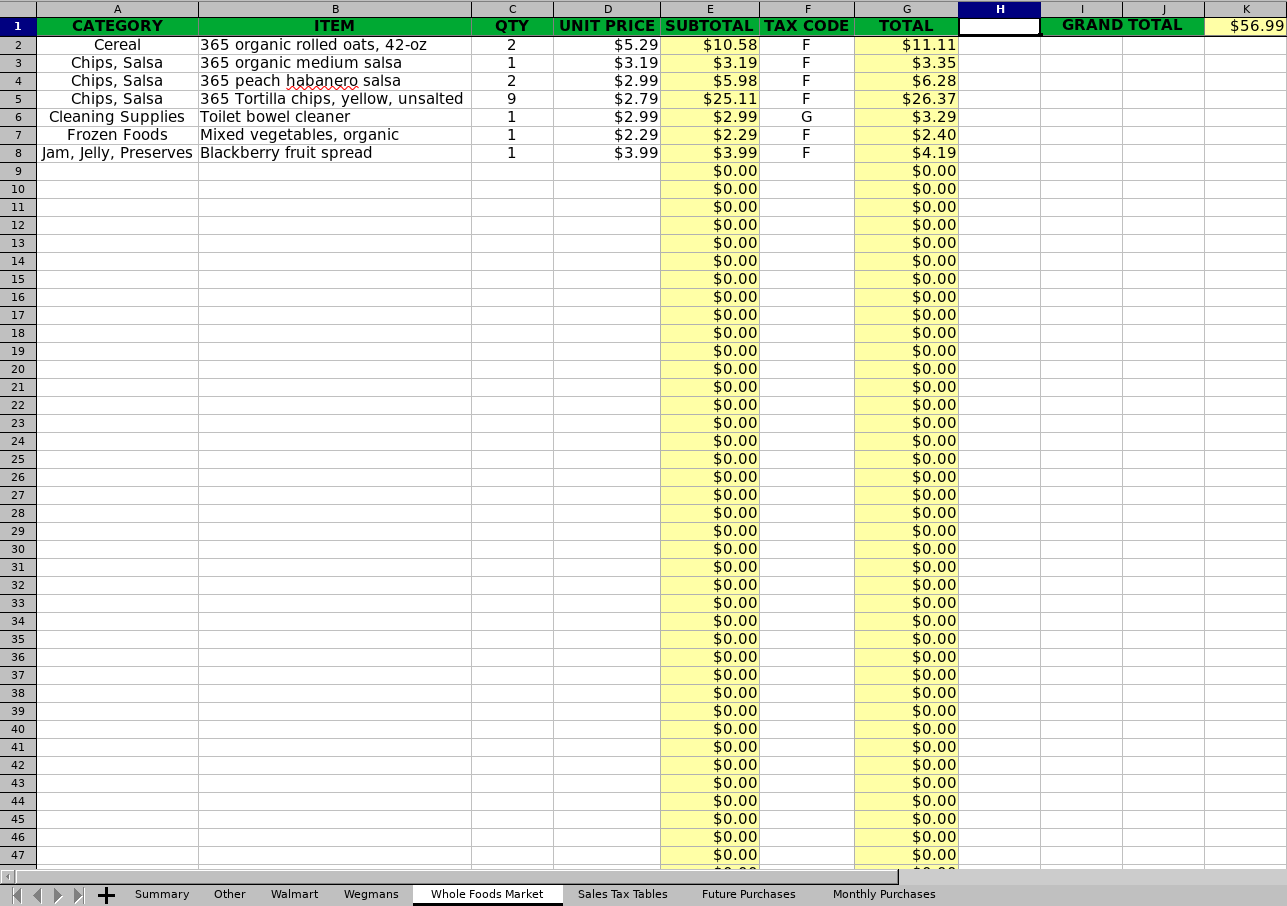This screenshot has height=906, width=1287.
Task: Select the Blackberry fruit spread cell
Action: point(335,153)
